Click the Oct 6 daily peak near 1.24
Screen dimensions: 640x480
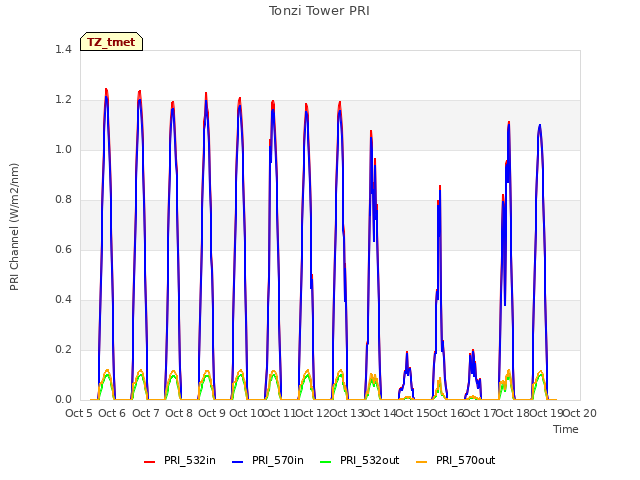click(106, 90)
